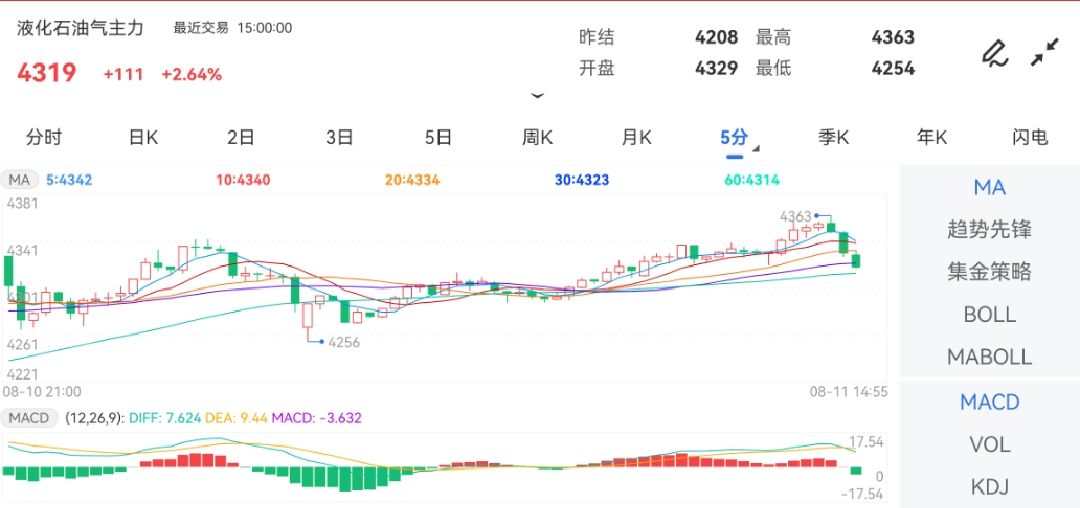
Task: Click the collapse fullscreen arrows icon
Action: click(x=1045, y=52)
